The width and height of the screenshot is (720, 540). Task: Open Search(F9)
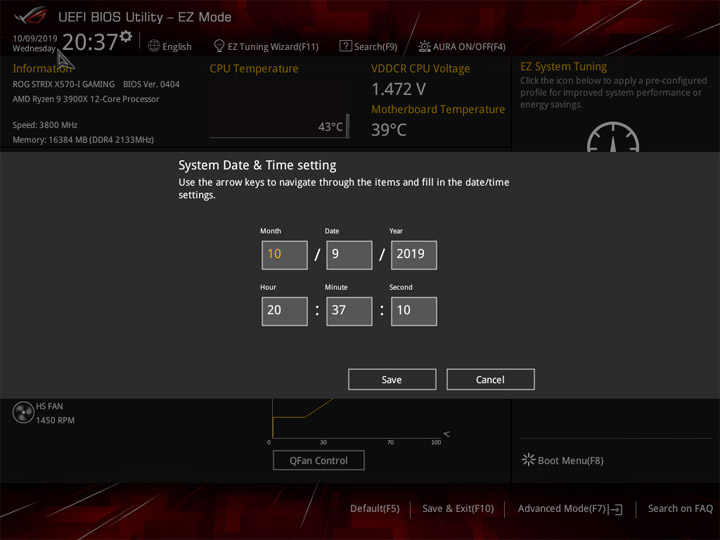click(x=376, y=46)
